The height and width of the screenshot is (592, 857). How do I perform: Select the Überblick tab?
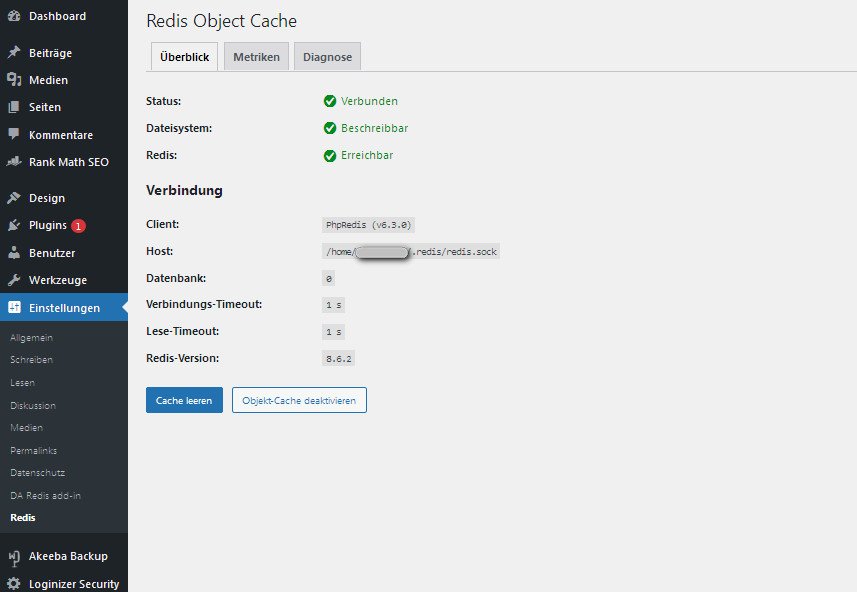[184, 57]
